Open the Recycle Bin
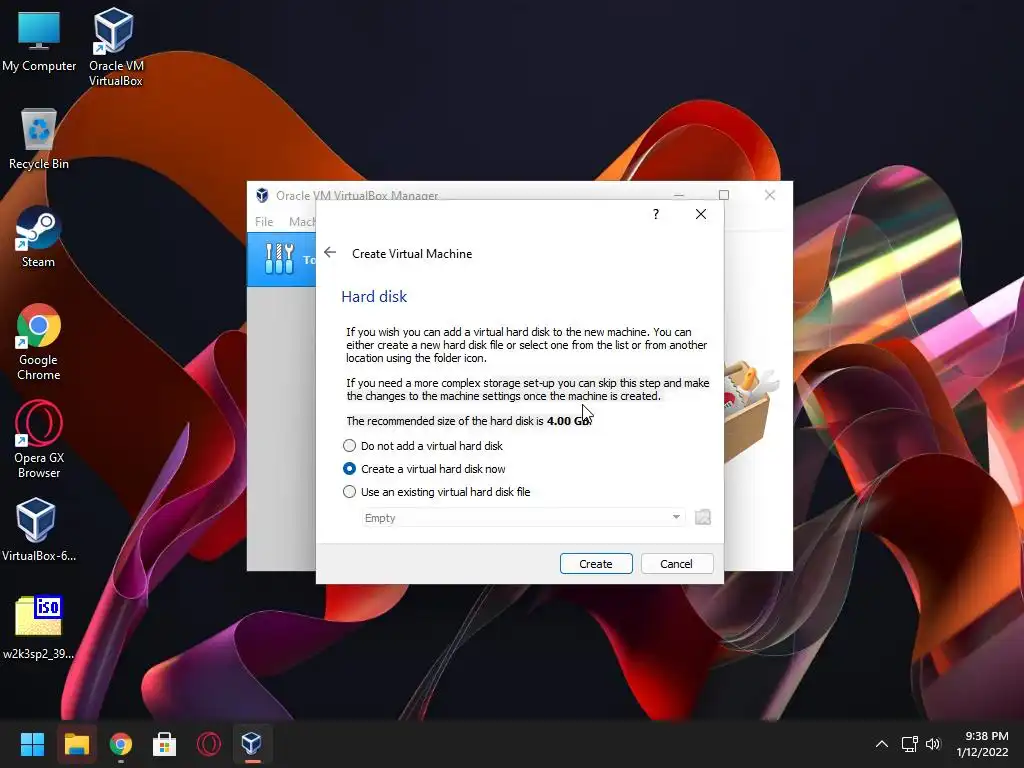 [39, 138]
